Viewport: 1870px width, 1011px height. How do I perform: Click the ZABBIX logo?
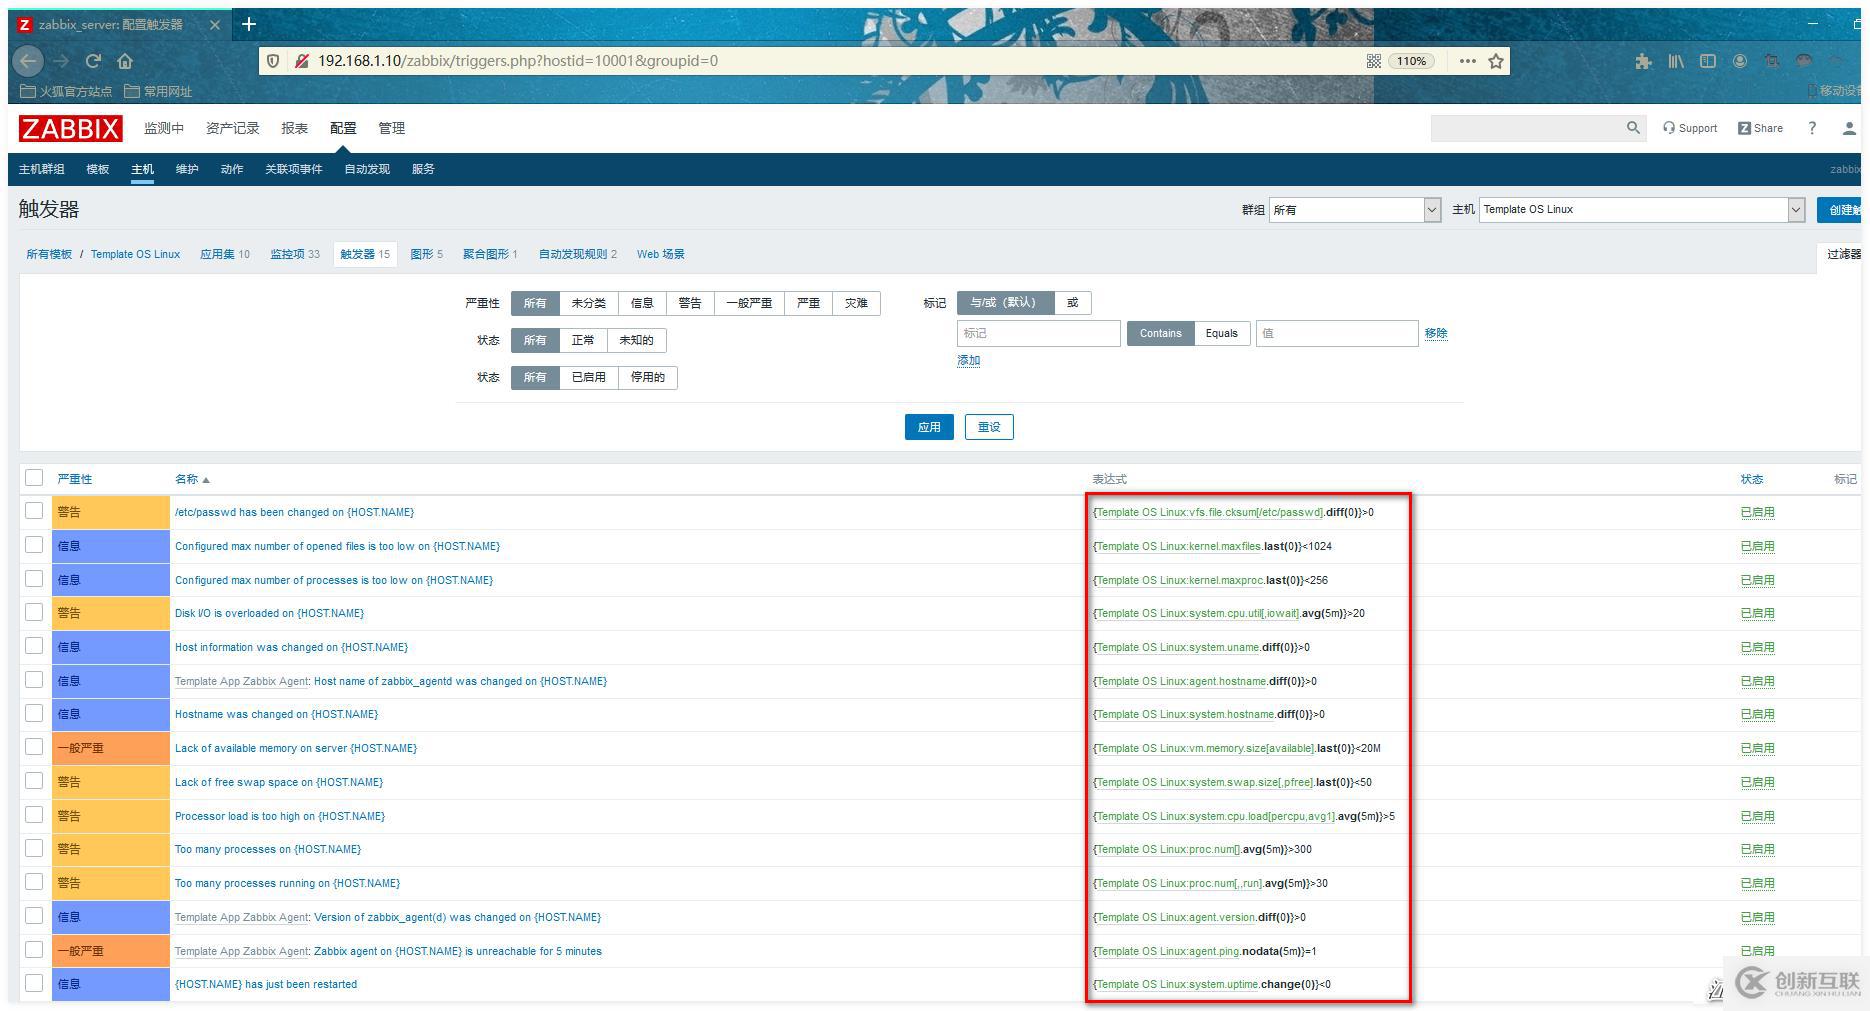click(70, 128)
